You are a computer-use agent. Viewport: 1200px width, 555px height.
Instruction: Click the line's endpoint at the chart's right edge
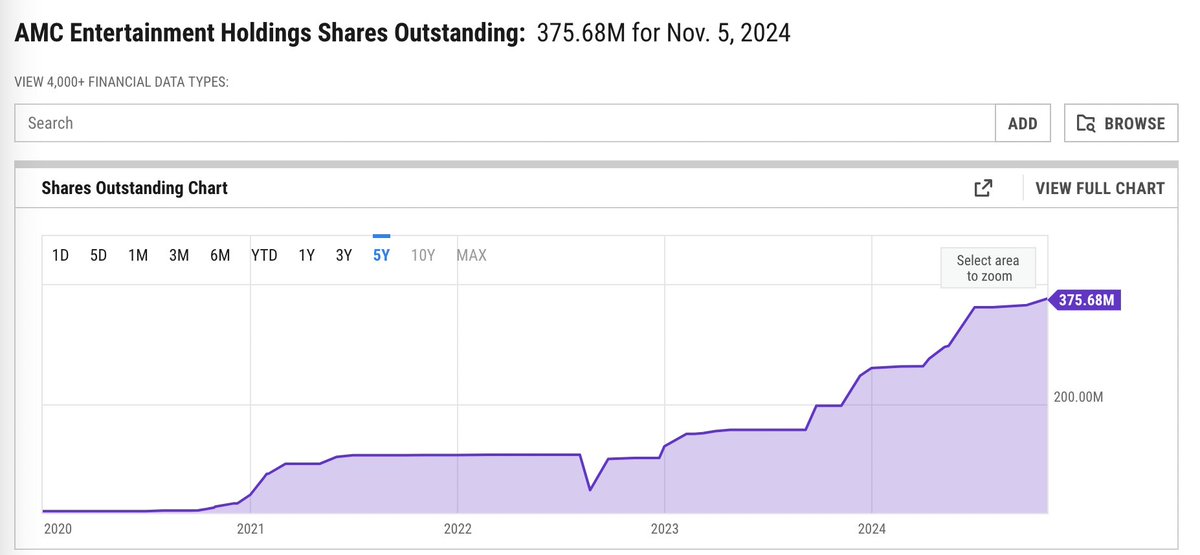1046,299
